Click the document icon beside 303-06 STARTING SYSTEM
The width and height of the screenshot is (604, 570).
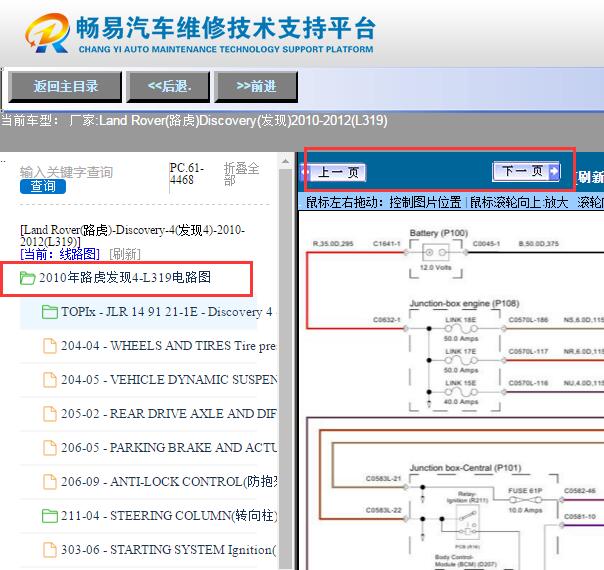(x=50, y=549)
